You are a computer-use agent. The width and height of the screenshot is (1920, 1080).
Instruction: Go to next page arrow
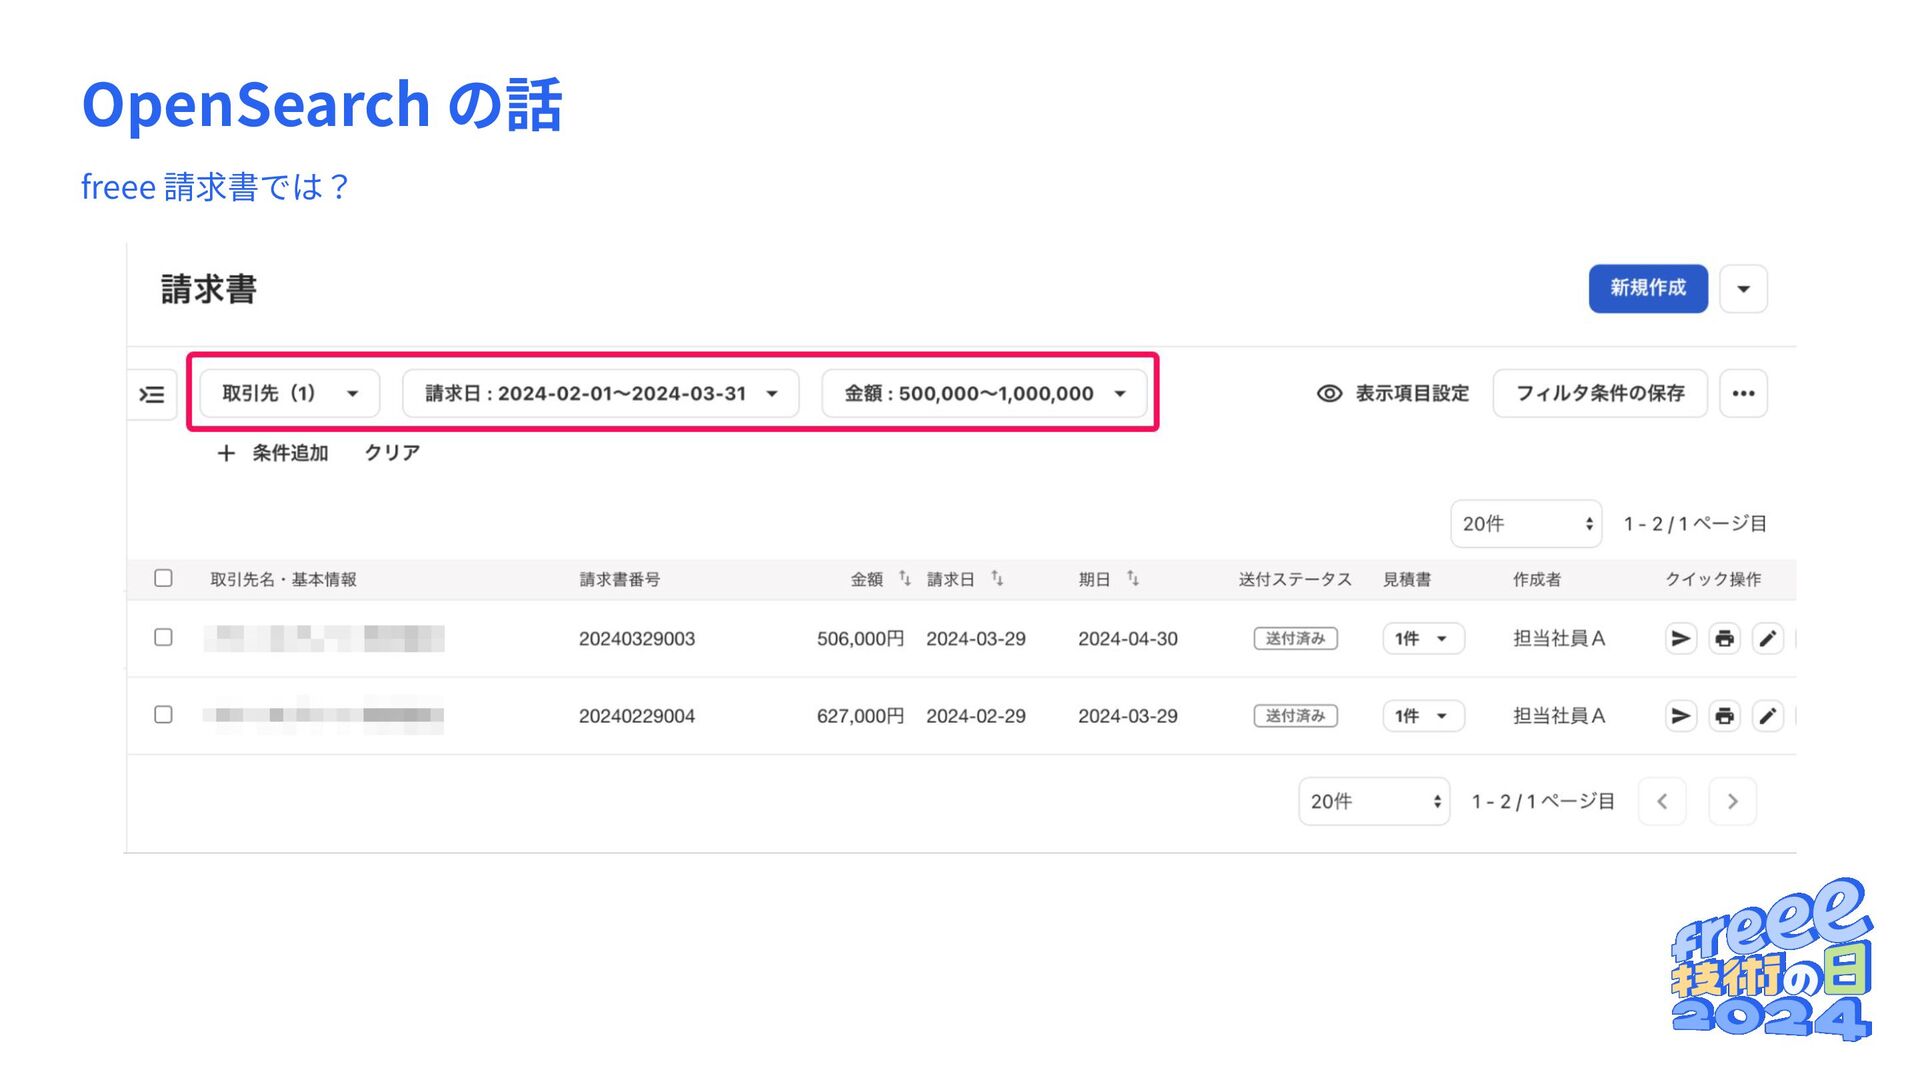[x=1732, y=801]
